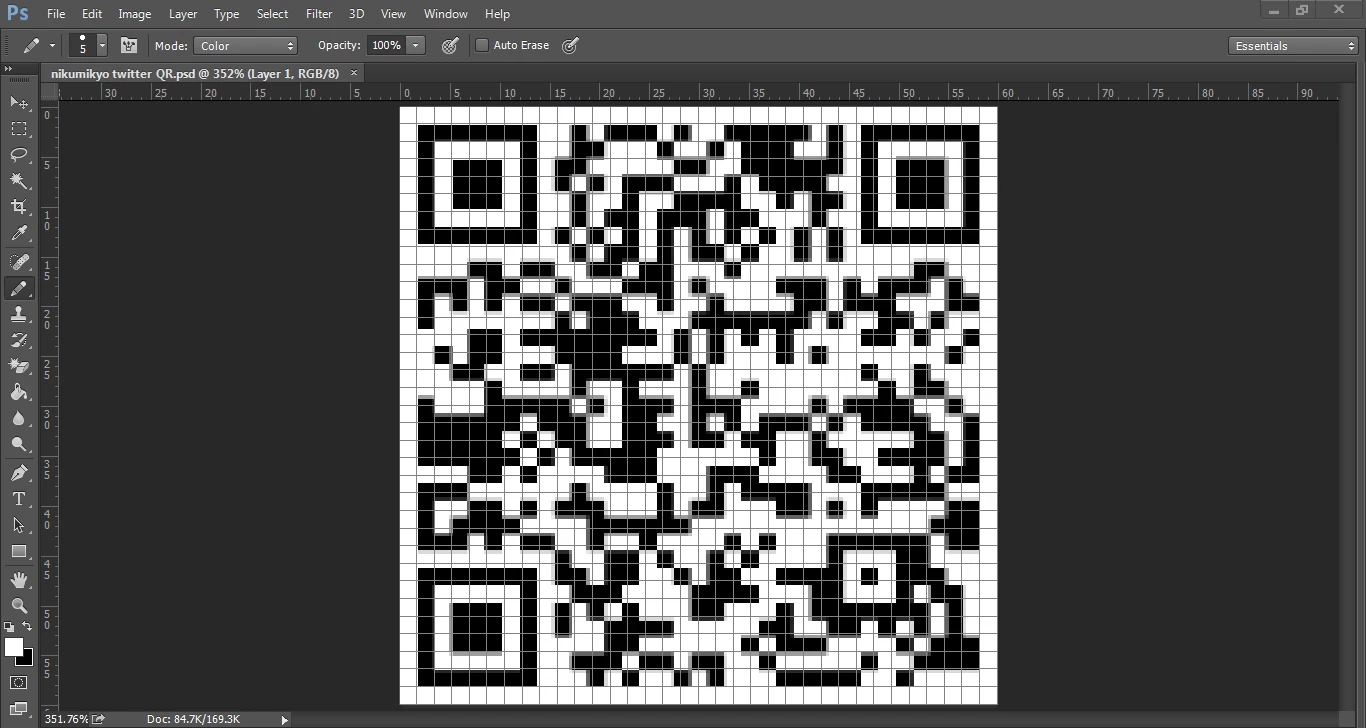The height and width of the screenshot is (728, 1366).
Task: Open the Essentials workspace dropdown
Action: coord(1293,46)
